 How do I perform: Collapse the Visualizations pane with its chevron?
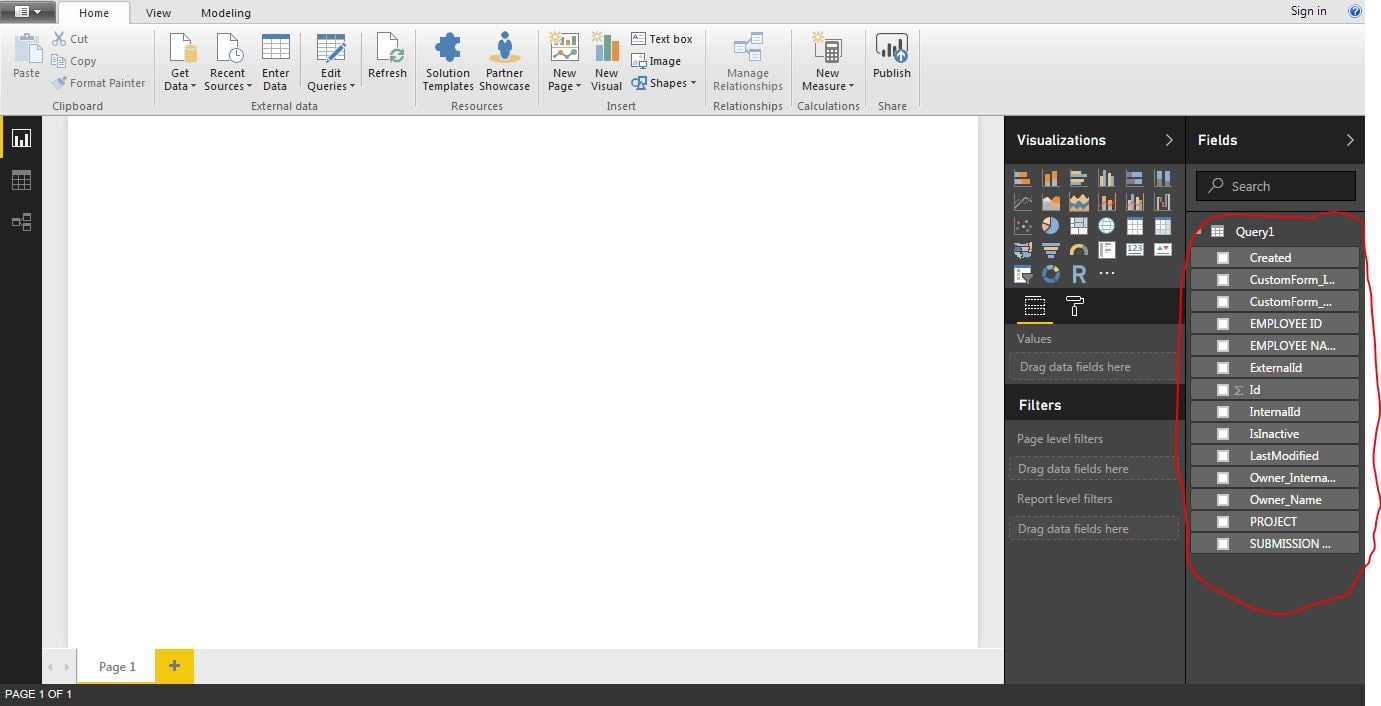click(x=1168, y=140)
